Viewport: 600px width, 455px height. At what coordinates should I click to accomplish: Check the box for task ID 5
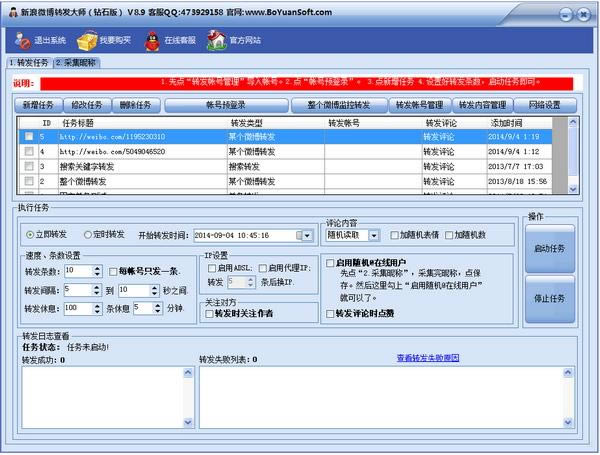(29, 136)
